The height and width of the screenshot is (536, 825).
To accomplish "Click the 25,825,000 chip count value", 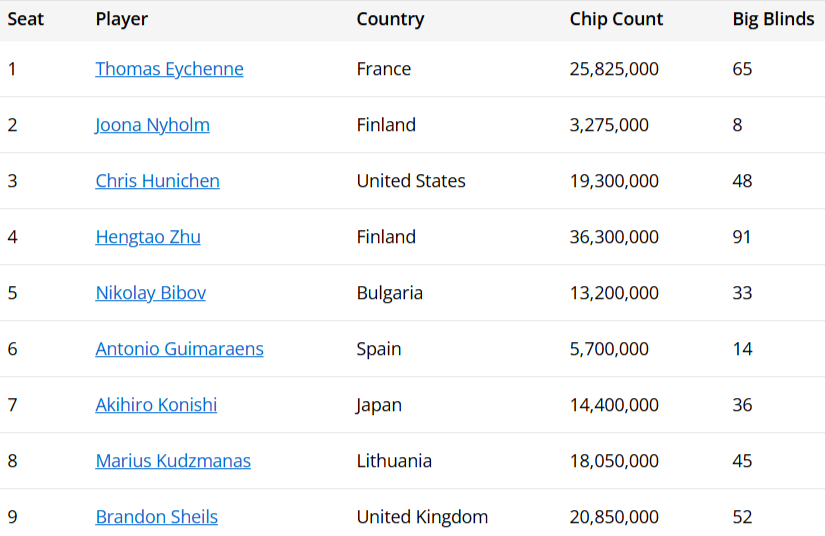I will click(614, 69).
